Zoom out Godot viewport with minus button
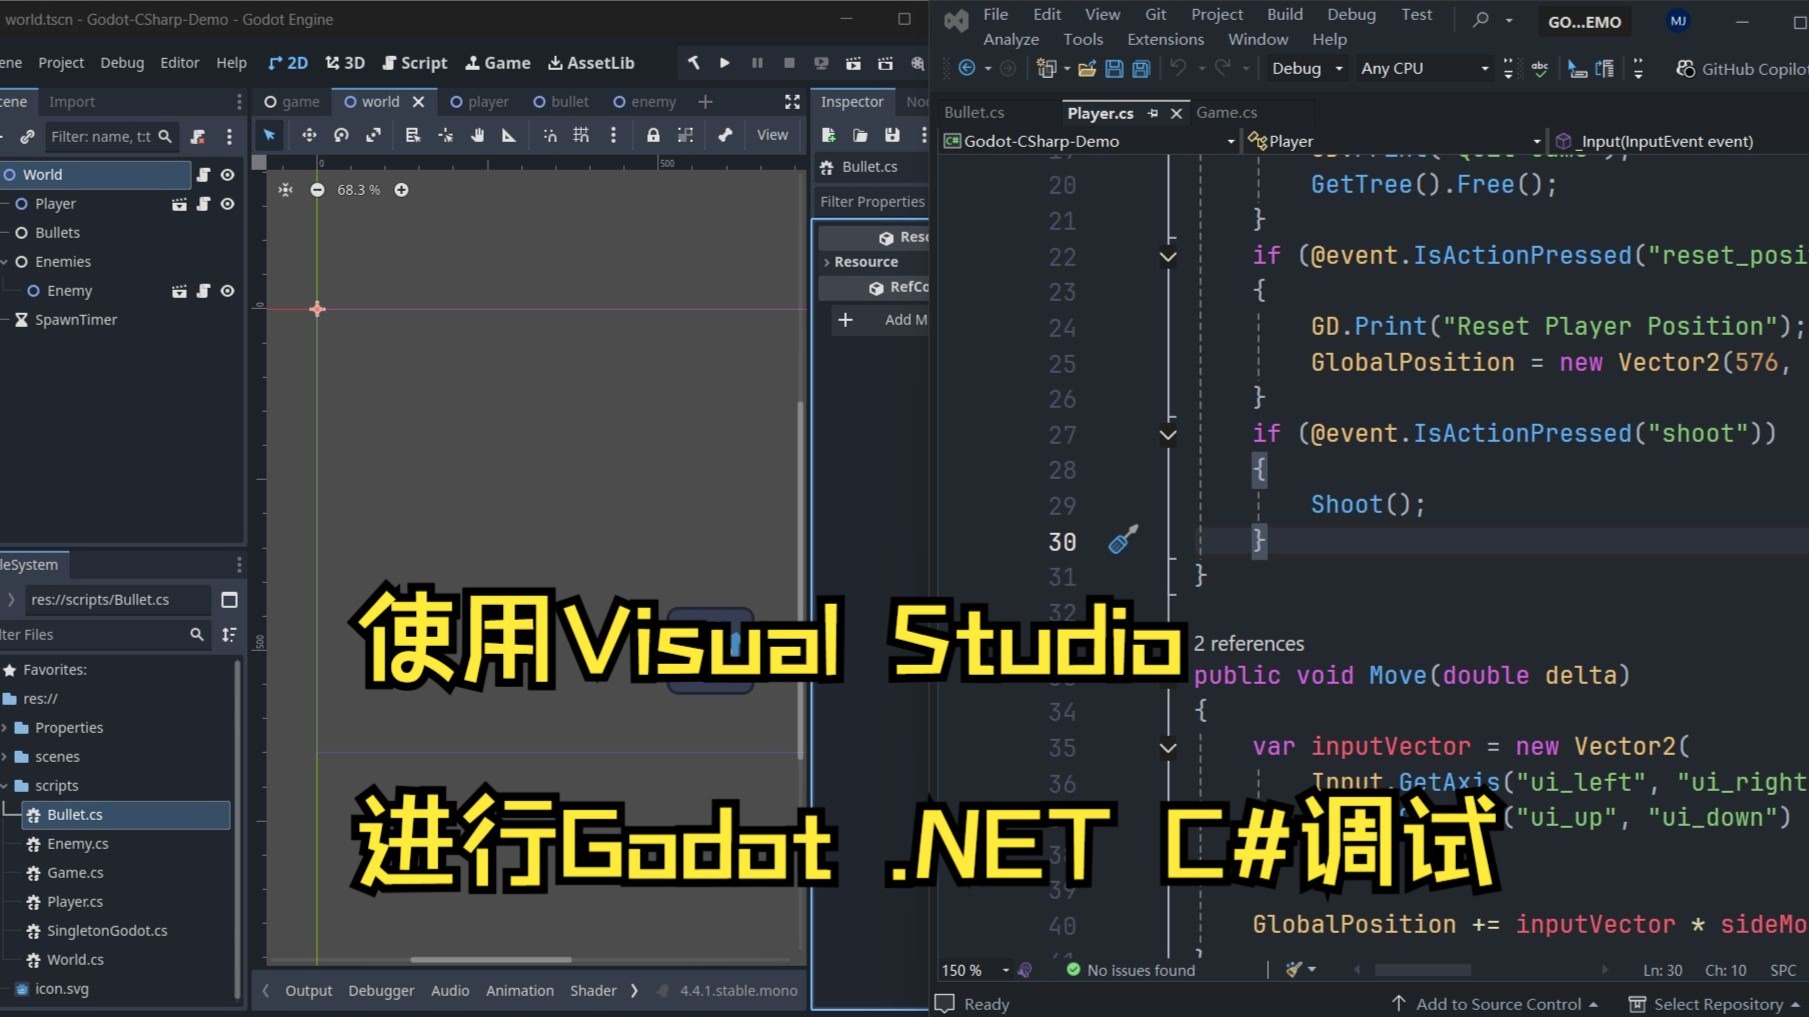Viewport: 1809px width, 1017px height. (317, 190)
